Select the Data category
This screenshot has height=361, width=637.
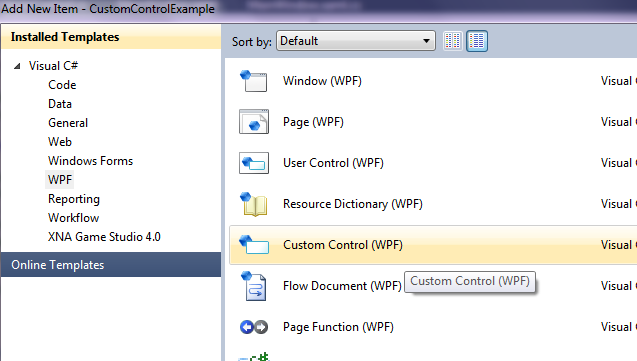click(x=60, y=104)
